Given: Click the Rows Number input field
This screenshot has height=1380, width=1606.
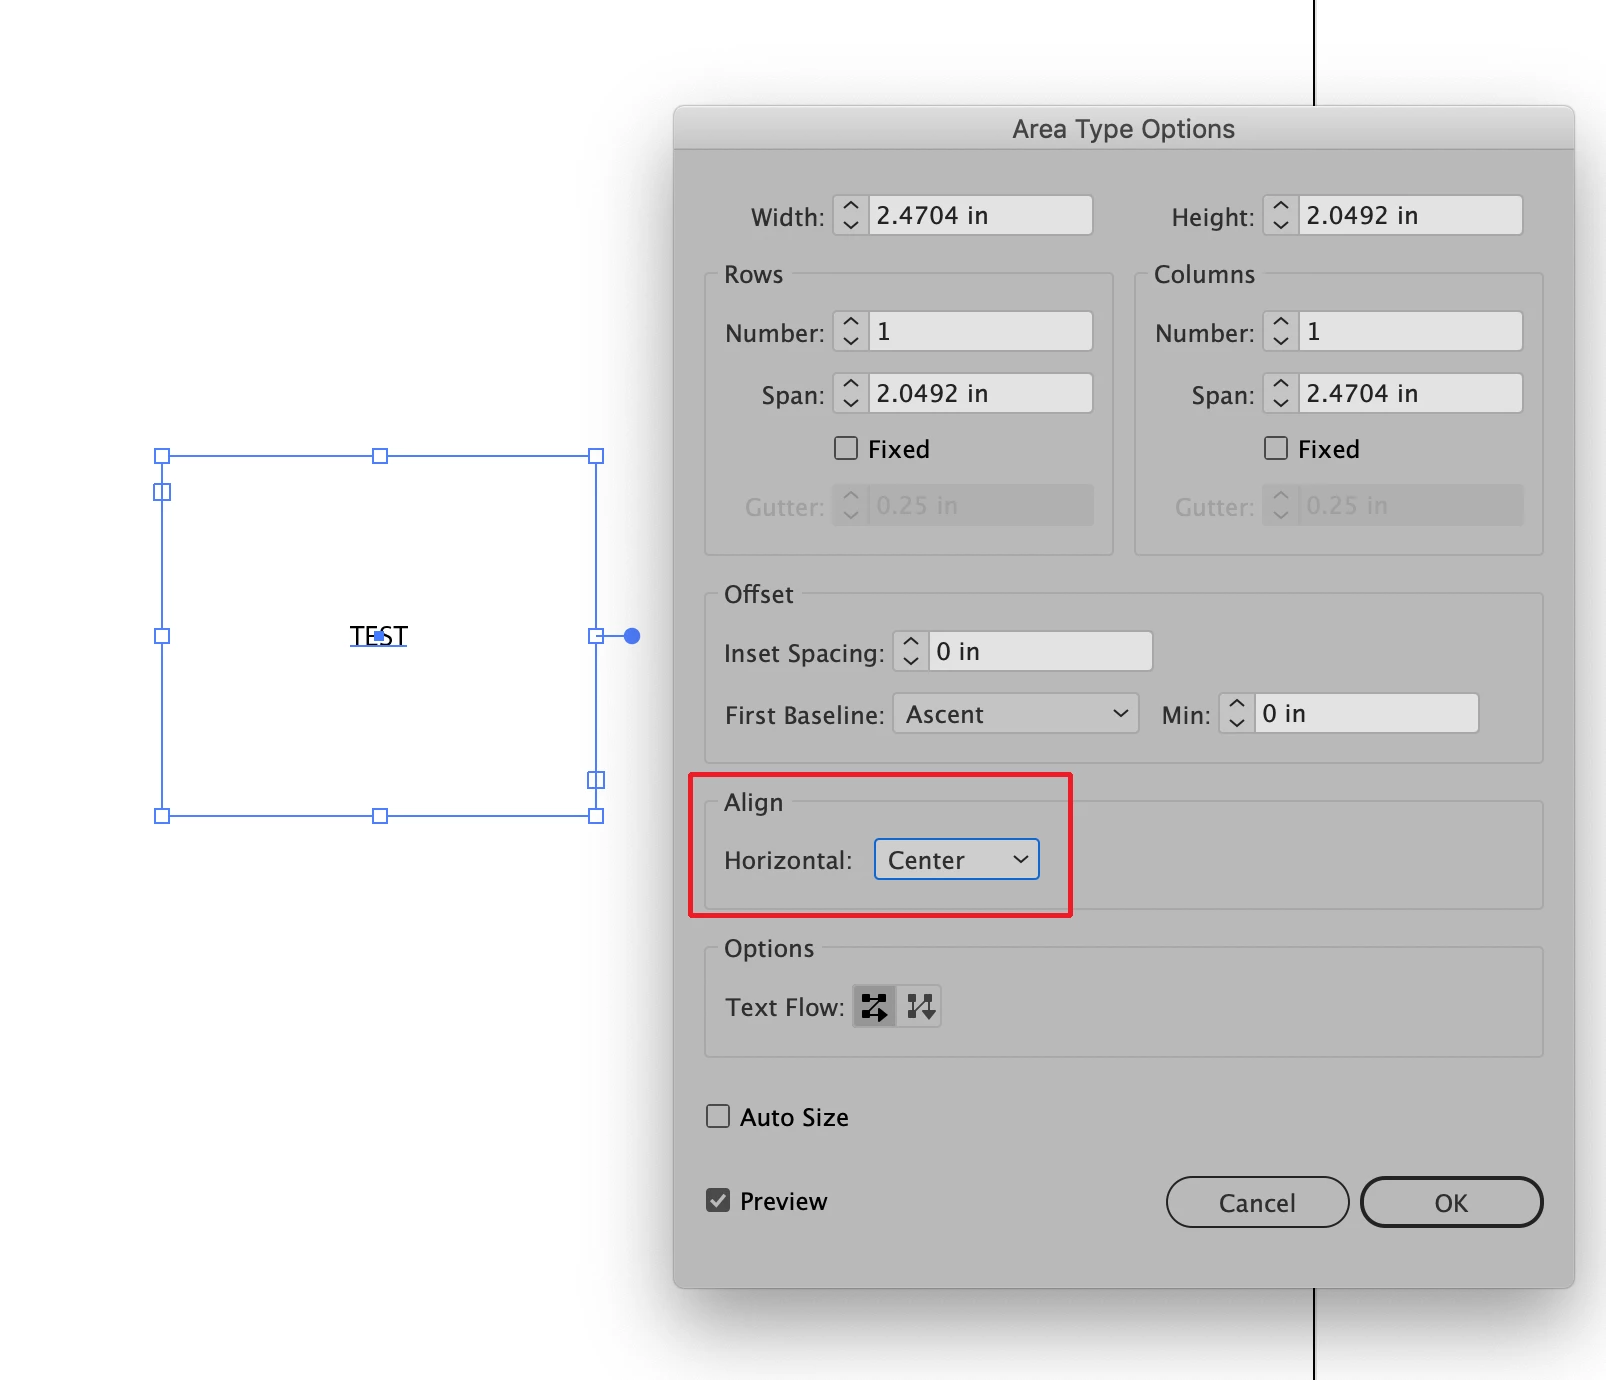Looking at the screenshot, I should click(981, 331).
